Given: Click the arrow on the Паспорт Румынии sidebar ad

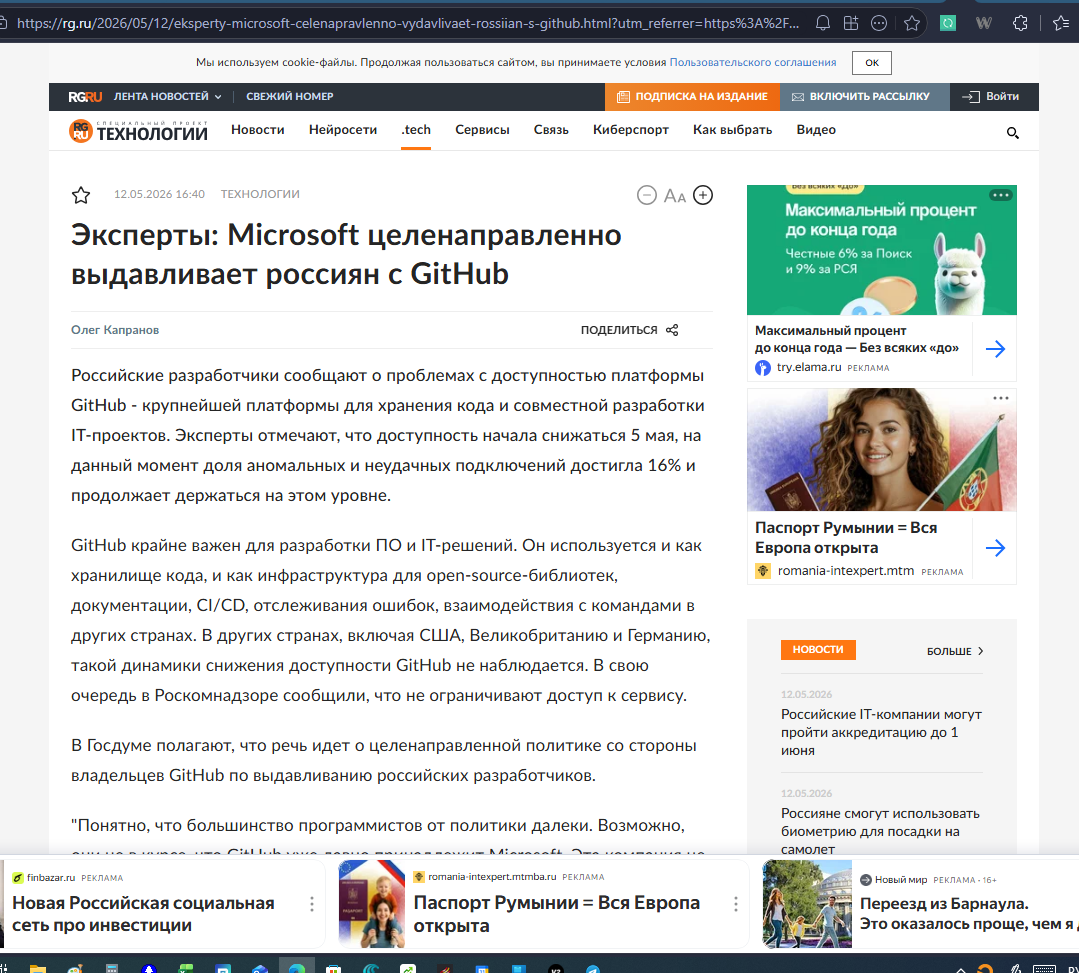Looking at the screenshot, I should (x=995, y=548).
